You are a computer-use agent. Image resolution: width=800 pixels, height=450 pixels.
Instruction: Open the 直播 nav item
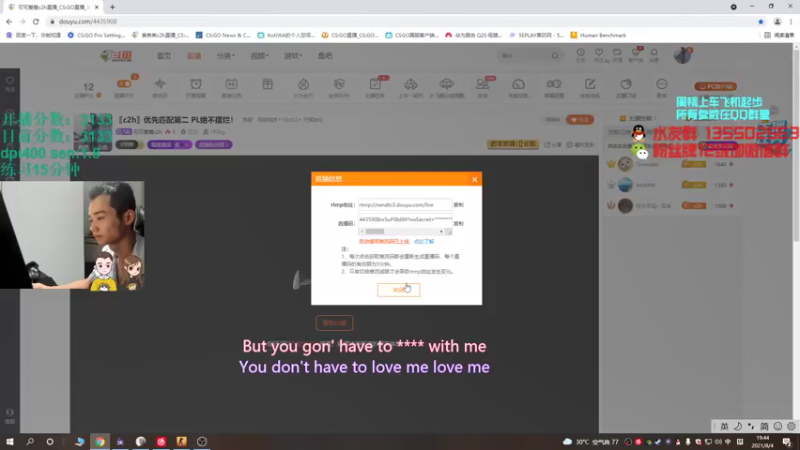(x=194, y=56)
